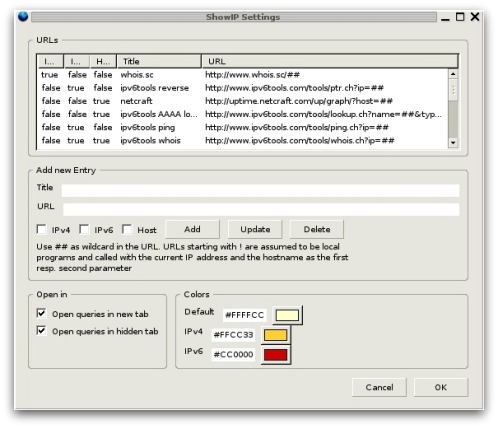Viewport: 498px width, 428px height.
Task: Select the ipv6tools ping row
Action: (243, 127)
